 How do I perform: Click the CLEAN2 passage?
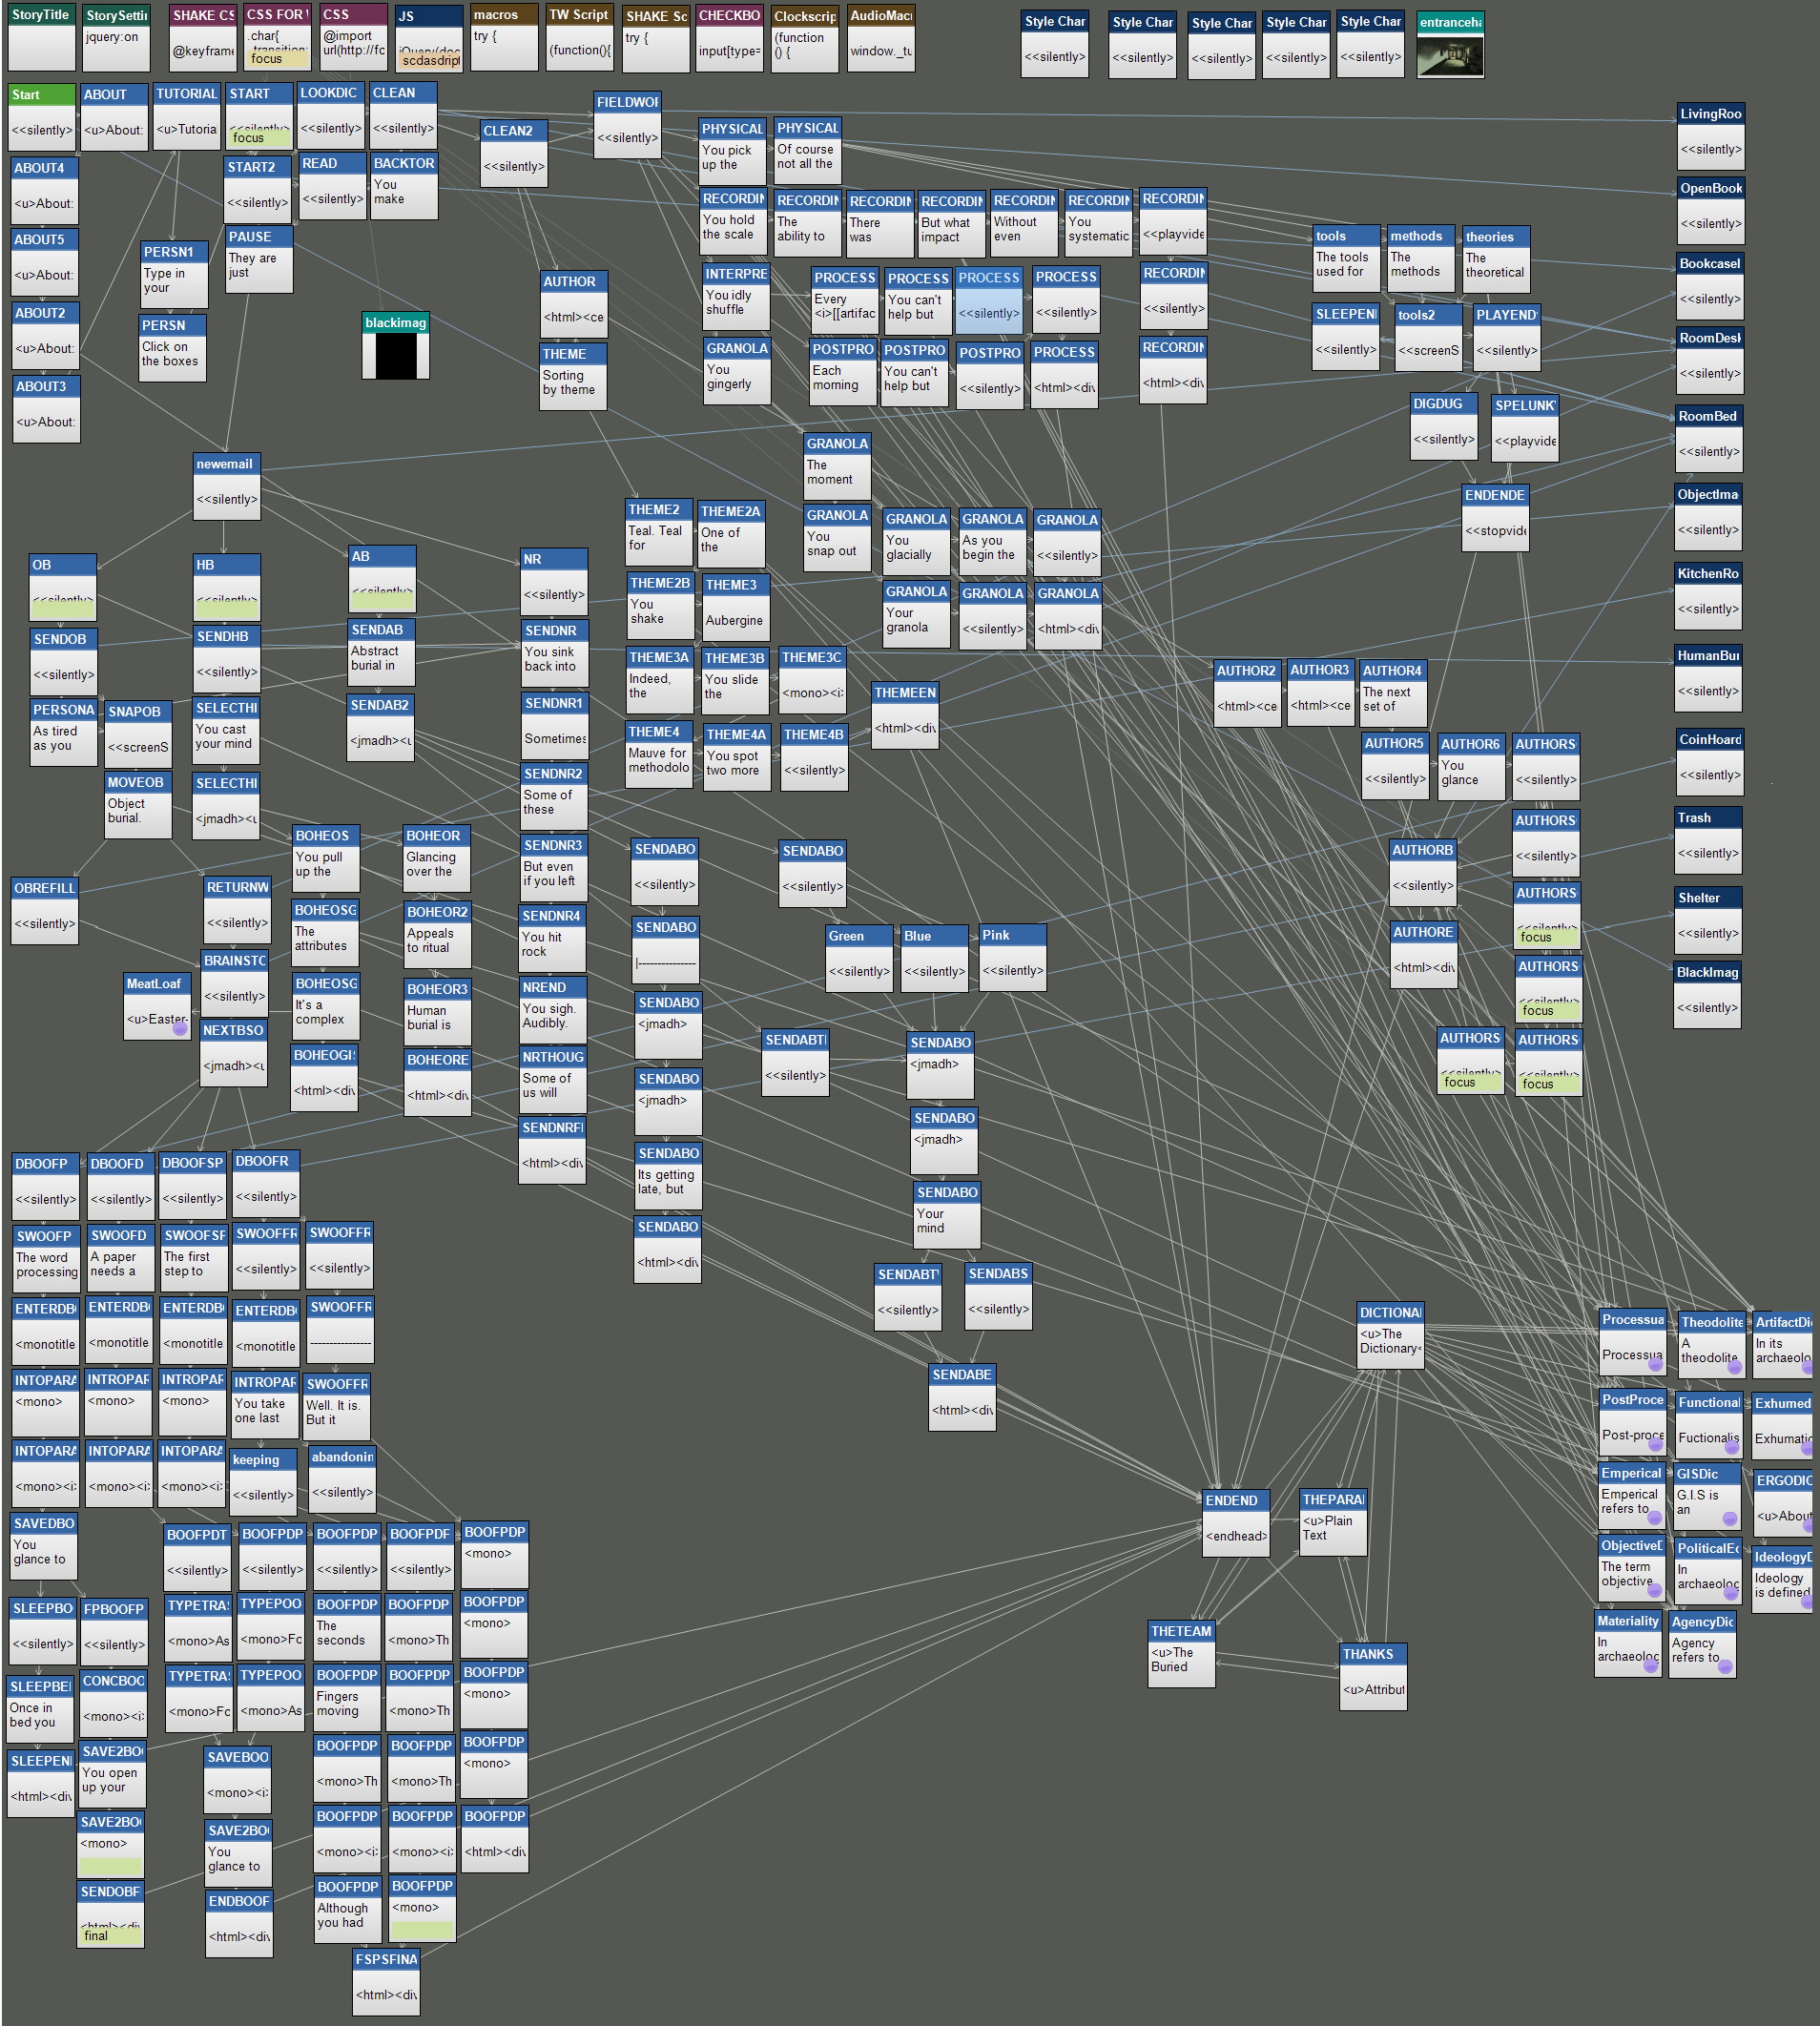(x=514, y=154)
